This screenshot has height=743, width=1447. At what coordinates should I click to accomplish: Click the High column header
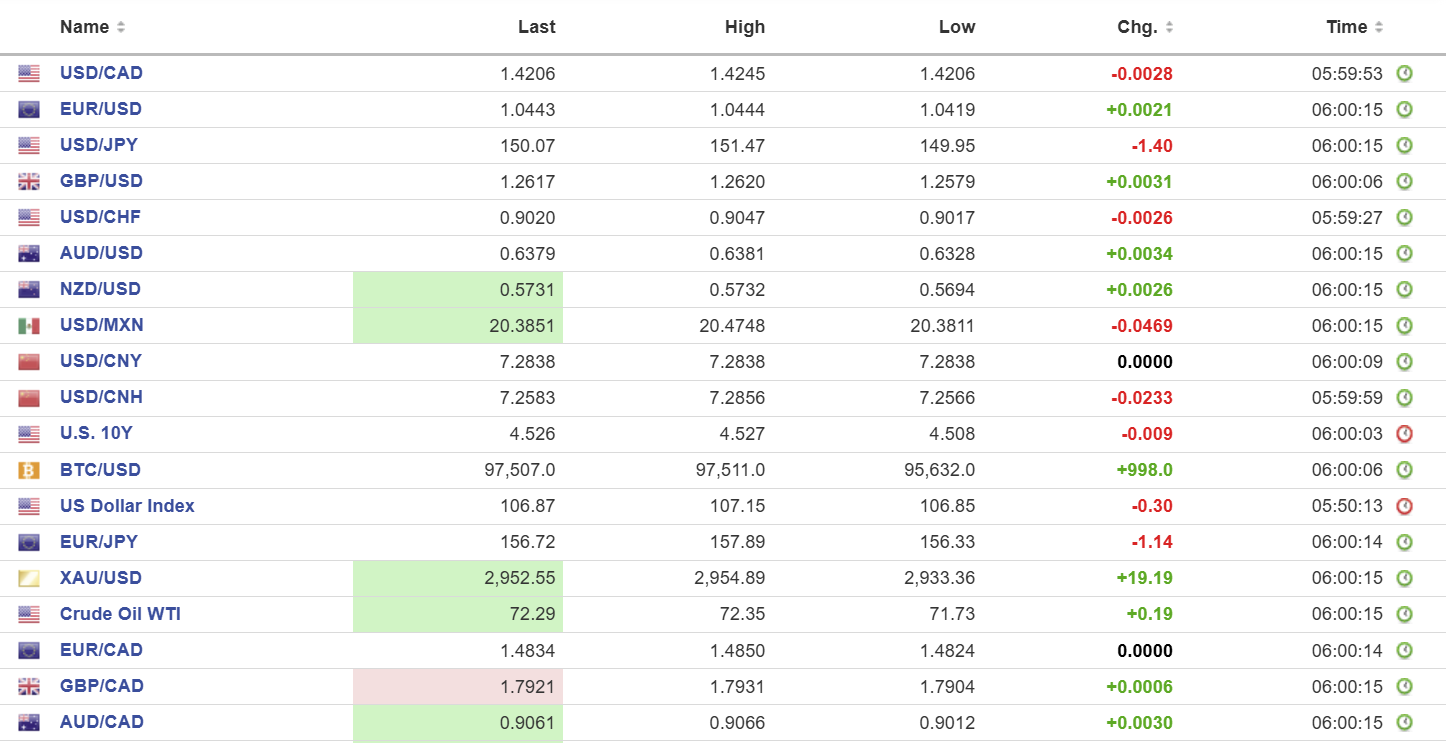(744, 27)
